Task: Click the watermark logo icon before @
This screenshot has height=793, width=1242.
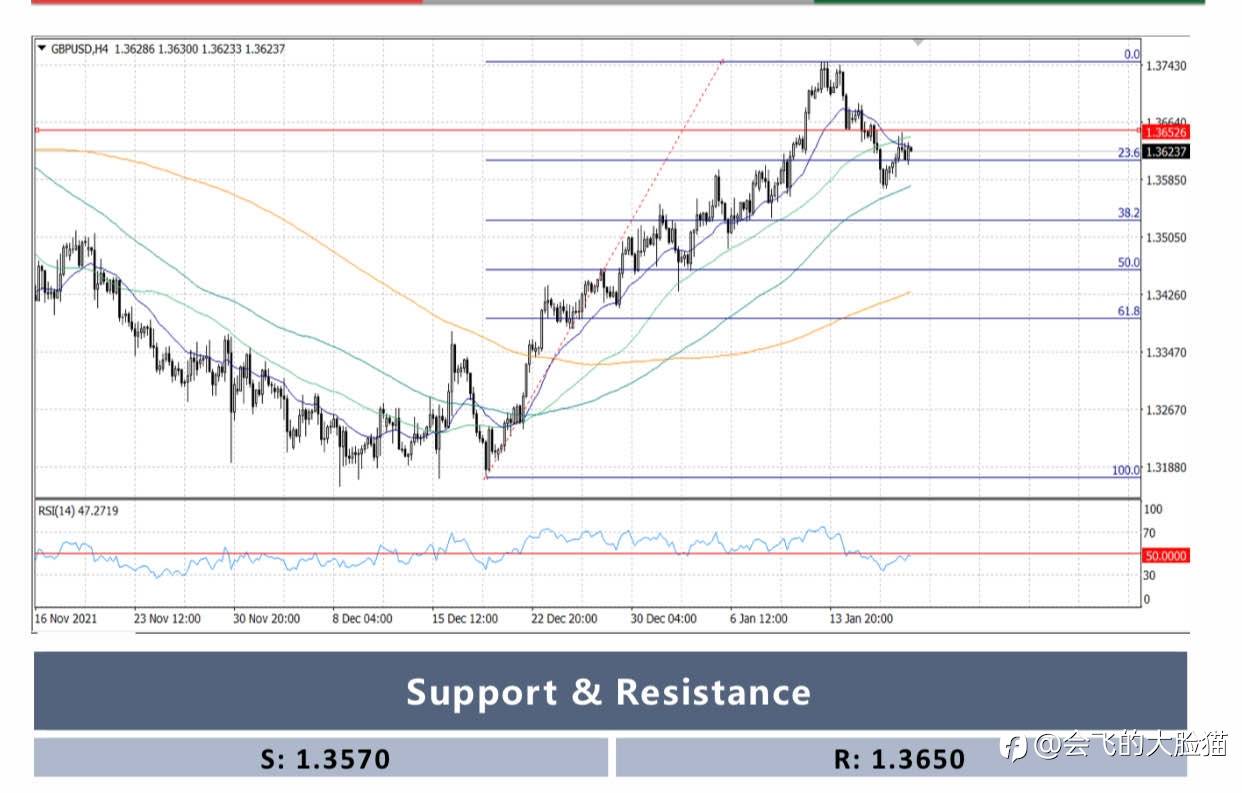Action: pyautogui.click(x=1017, y=746)
